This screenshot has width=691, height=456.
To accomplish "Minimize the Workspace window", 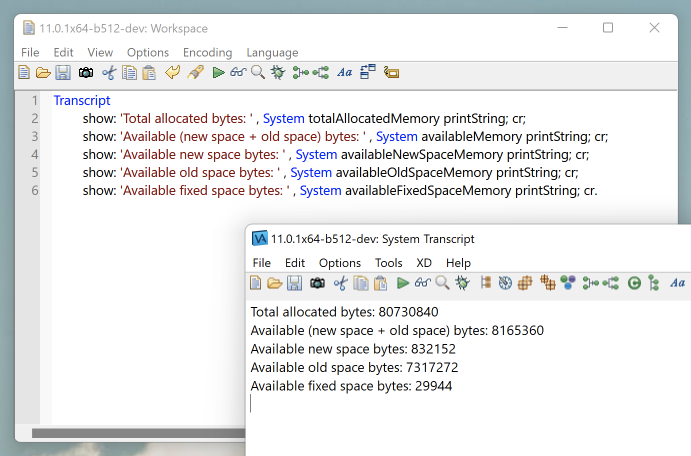I will 562,28.
